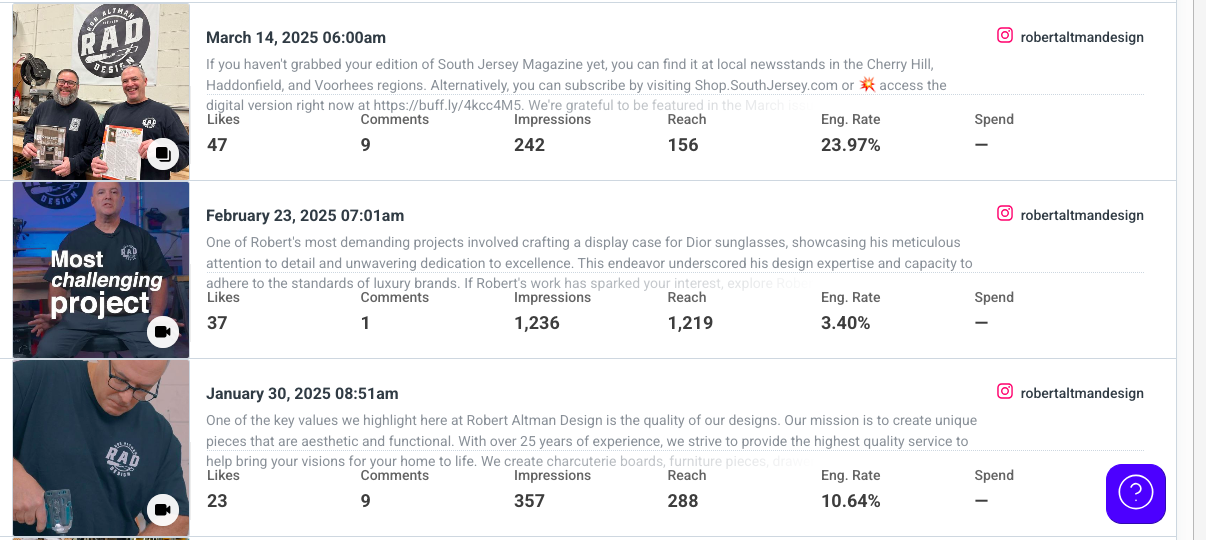
Task: Click robertaltmandesign on the January 30 post
Action: click(1082, 393)
